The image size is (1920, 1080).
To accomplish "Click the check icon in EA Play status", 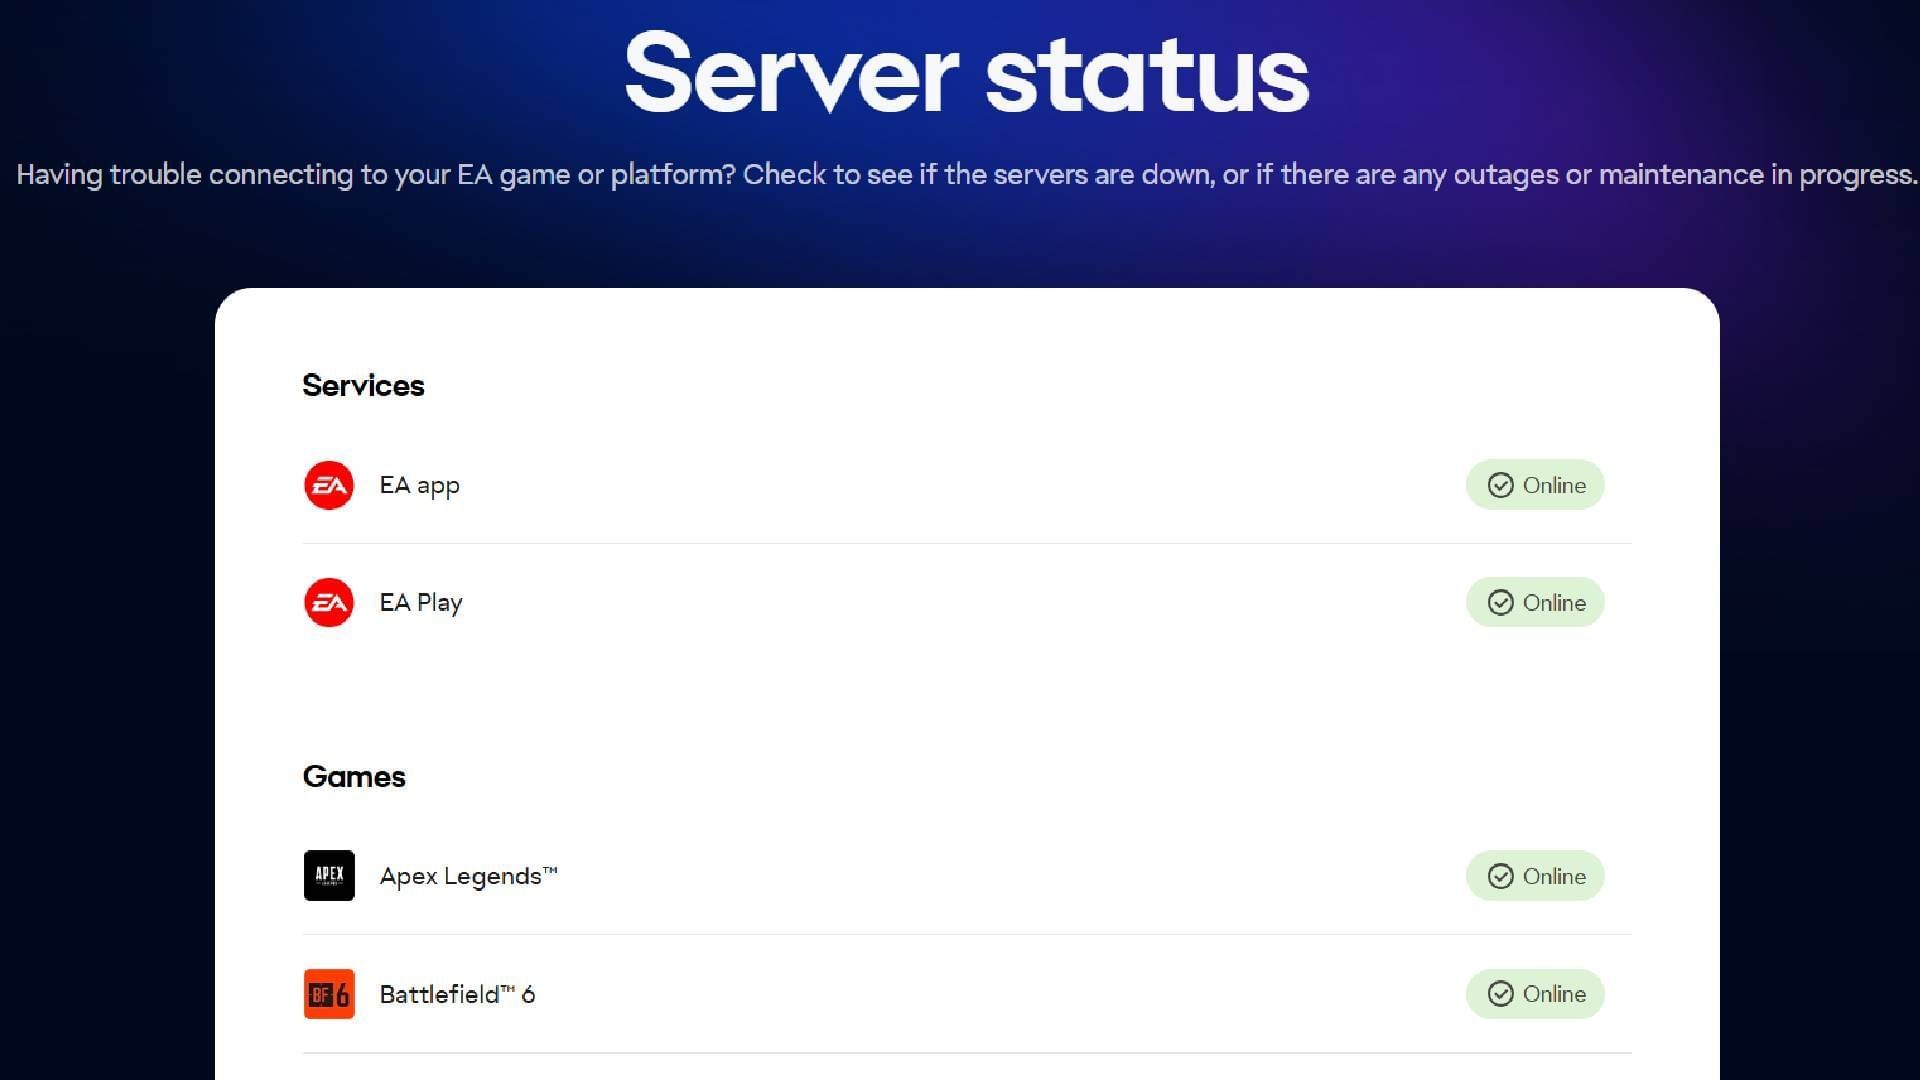I will pos(1500,602).
